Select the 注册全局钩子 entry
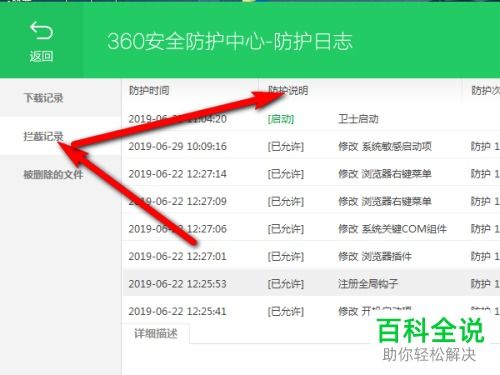 coord(368,284)
